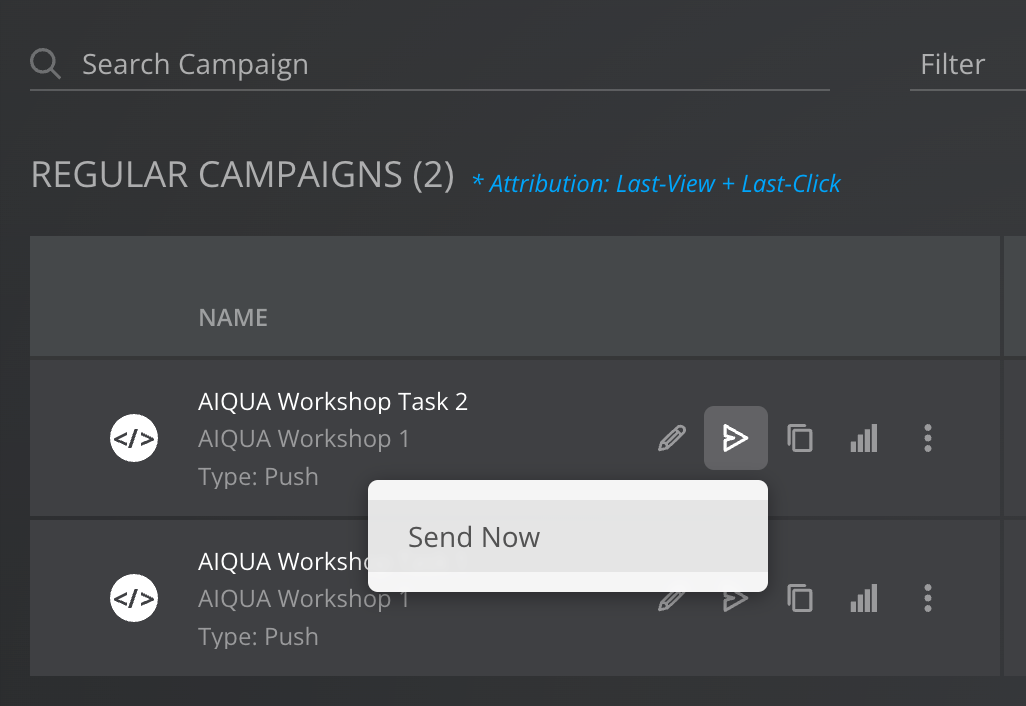This screenshot has height=706, width=1026.
Task: Click the magnifying glass search icon
Action: click(44, 63)
